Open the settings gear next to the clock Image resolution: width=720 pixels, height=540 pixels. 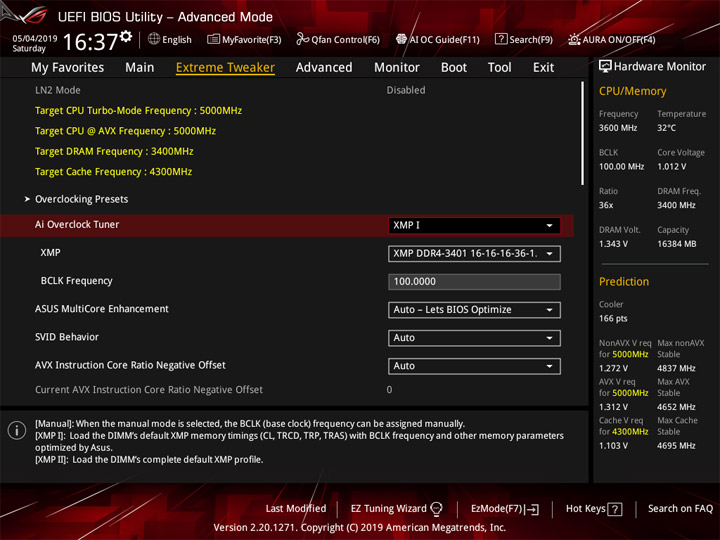click(126, 36)
